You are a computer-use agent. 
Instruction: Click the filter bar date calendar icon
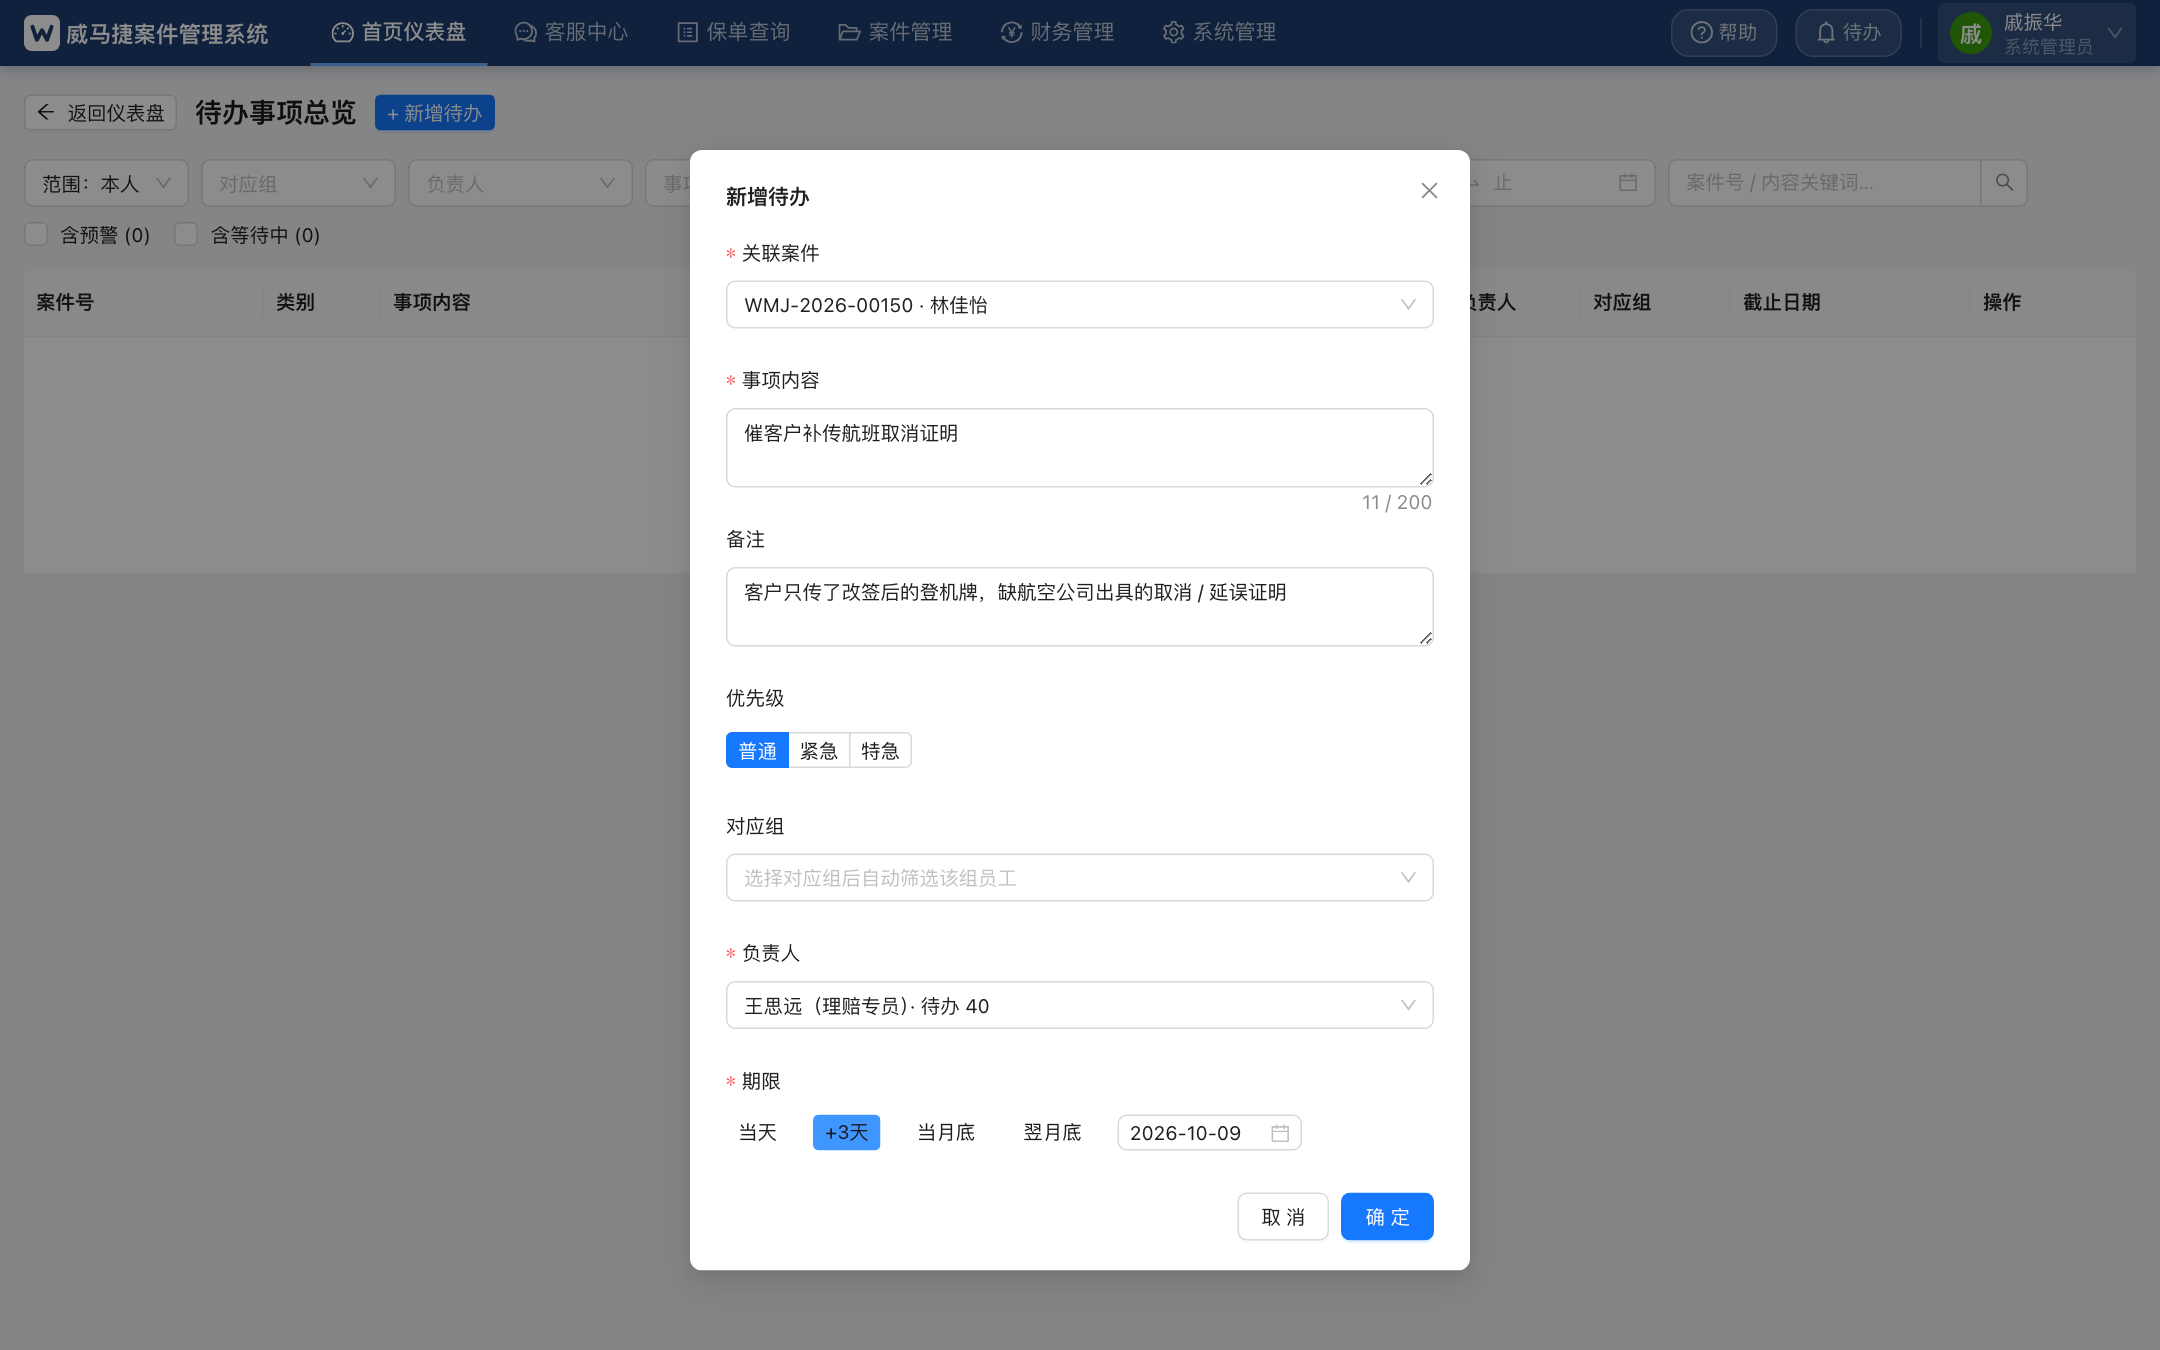[x=1628, y=183]
